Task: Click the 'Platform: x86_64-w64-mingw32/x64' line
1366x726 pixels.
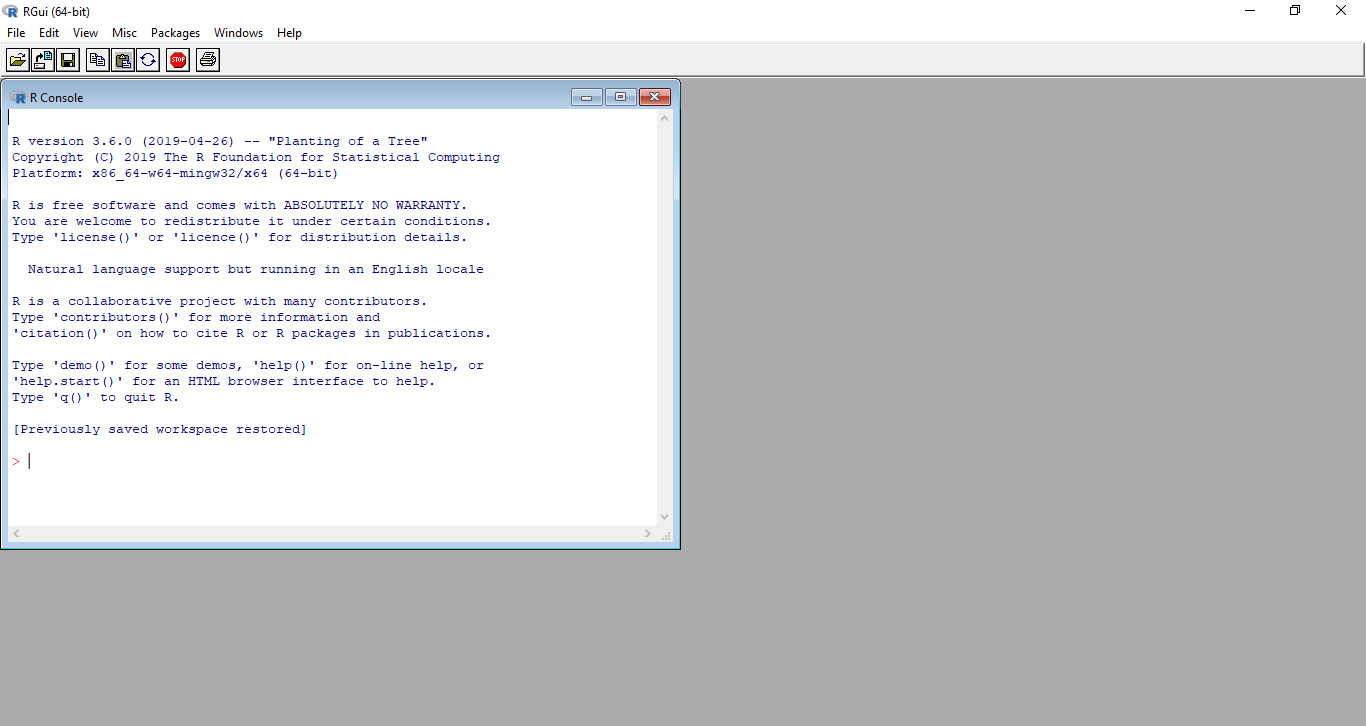Action: pos(175,173)
